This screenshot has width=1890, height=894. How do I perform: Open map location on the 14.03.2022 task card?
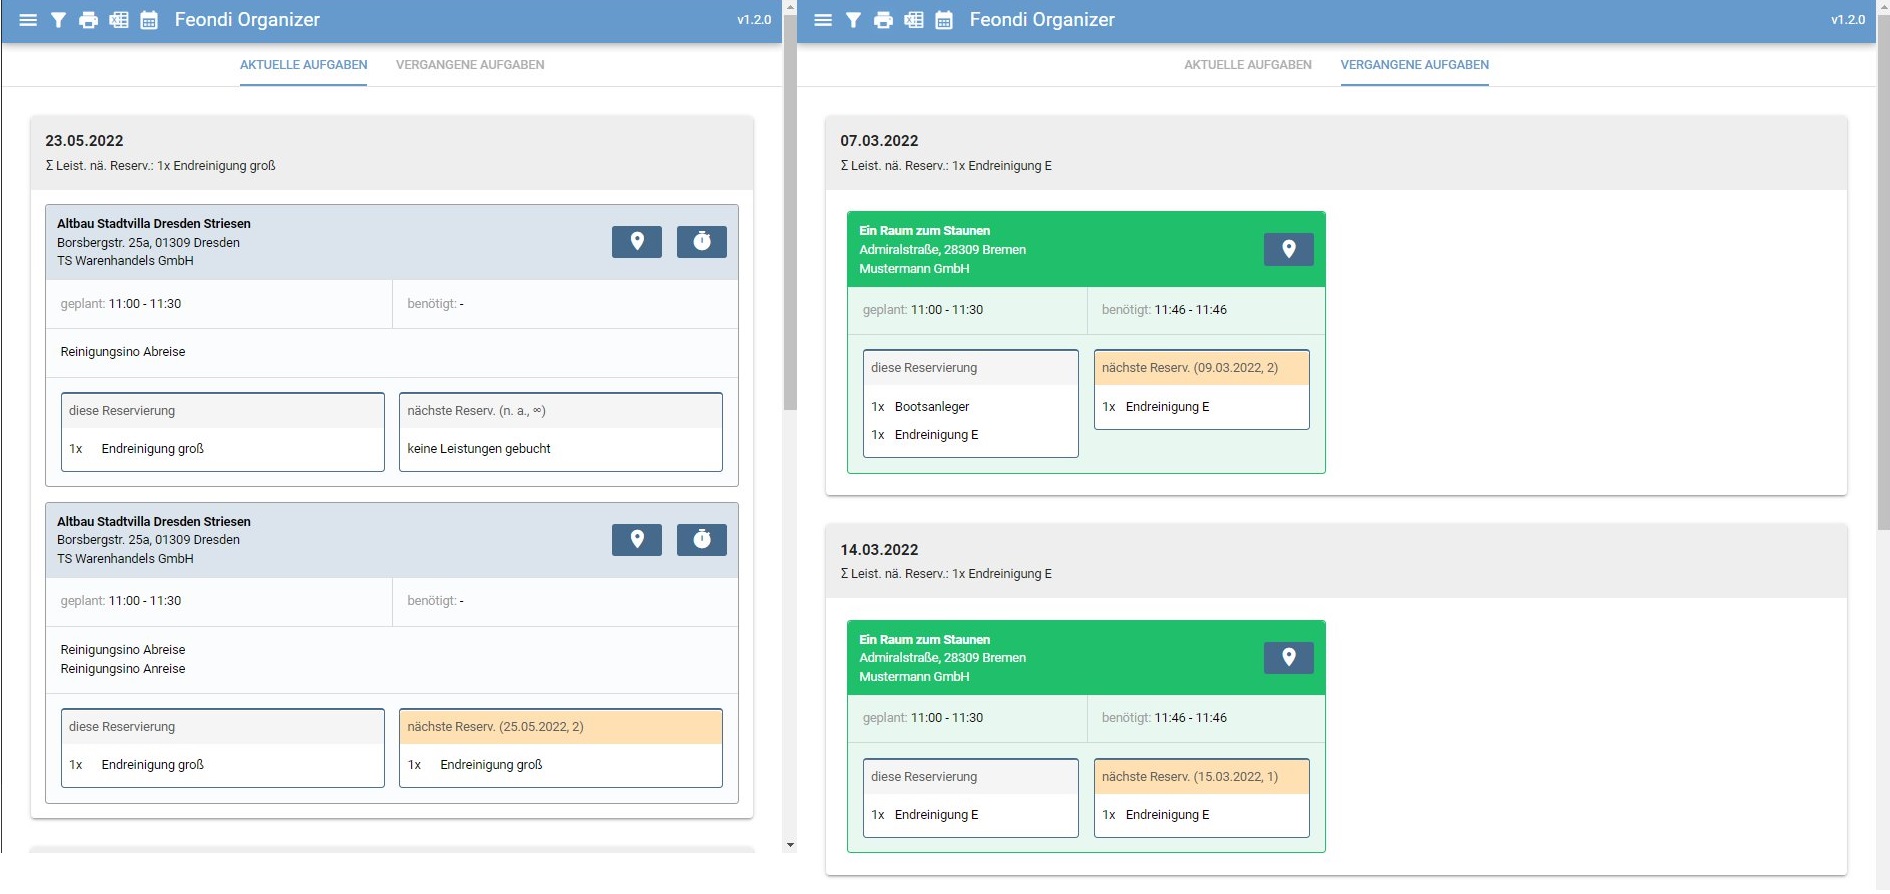coord(1289,657)
